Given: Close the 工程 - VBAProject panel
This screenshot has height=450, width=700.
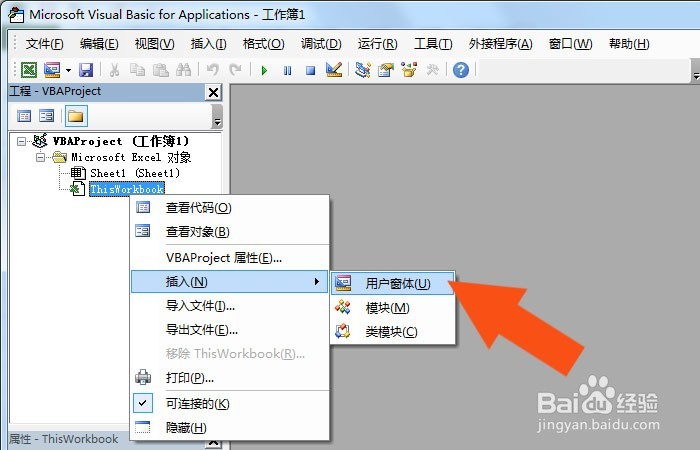Looking at the screenshot, I should (214, 92).
